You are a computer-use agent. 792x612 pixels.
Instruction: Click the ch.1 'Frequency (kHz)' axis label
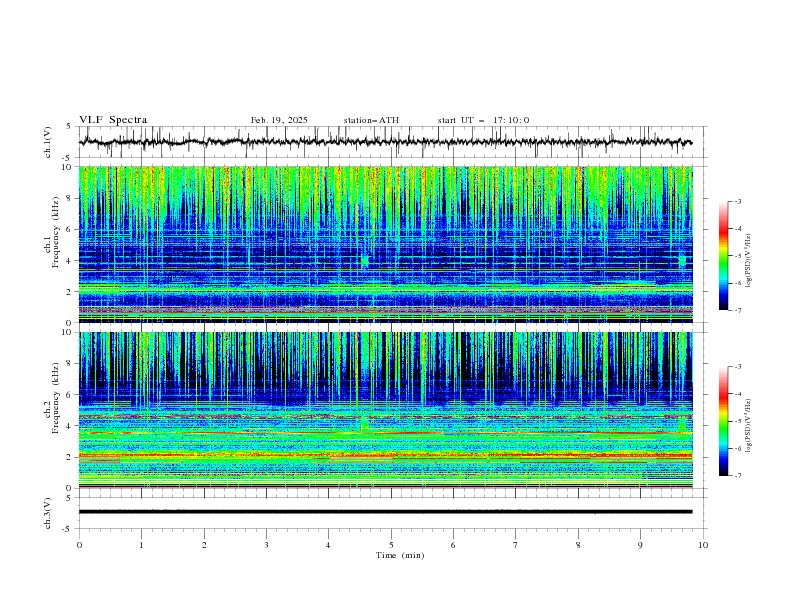56,230
